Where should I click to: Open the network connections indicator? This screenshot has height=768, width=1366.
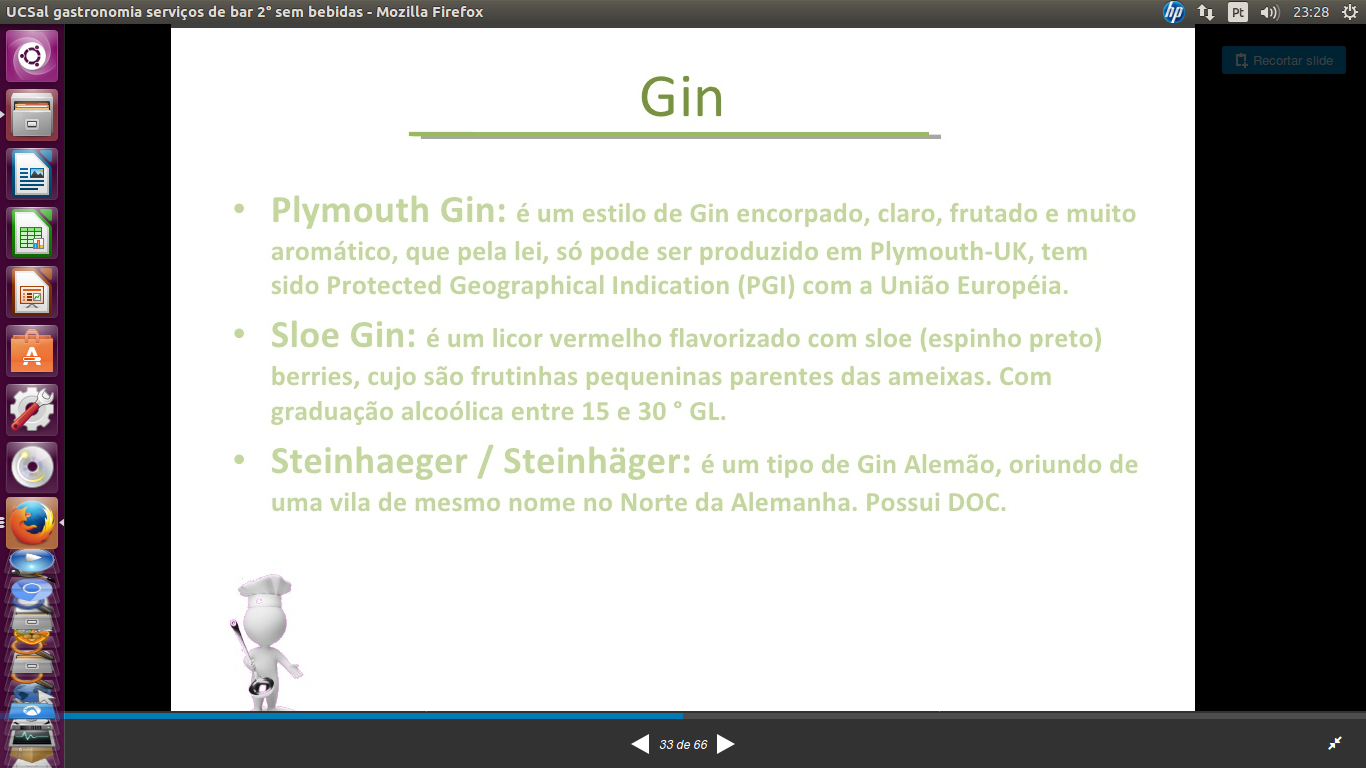1206,12
